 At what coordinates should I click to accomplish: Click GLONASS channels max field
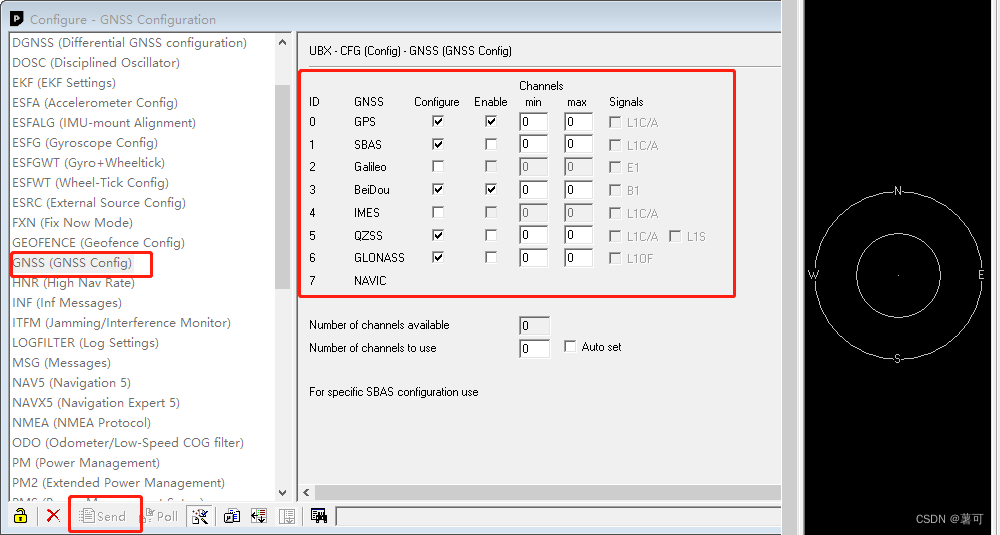click(x=578, y=258)
